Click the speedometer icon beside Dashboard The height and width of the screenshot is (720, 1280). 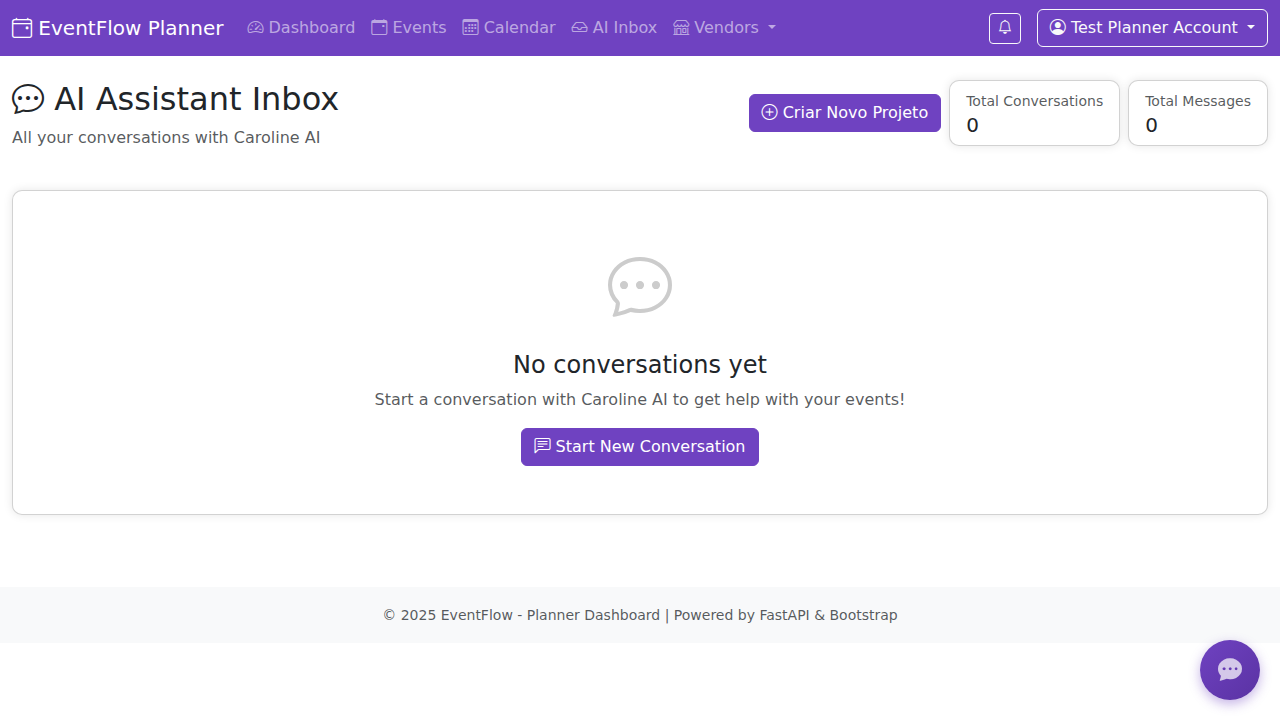255,28
